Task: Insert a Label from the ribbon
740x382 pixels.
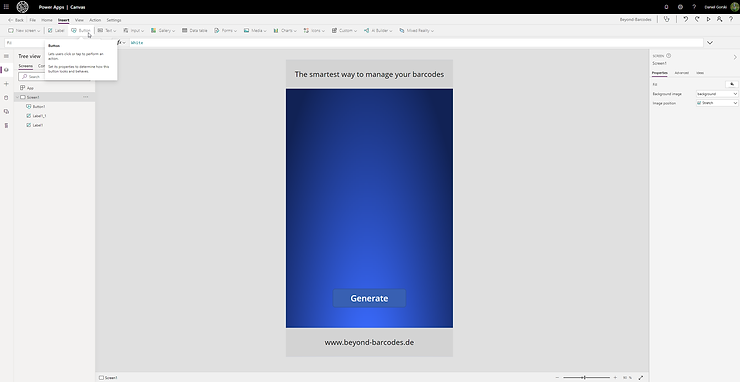Action: [x=56, y=30]
